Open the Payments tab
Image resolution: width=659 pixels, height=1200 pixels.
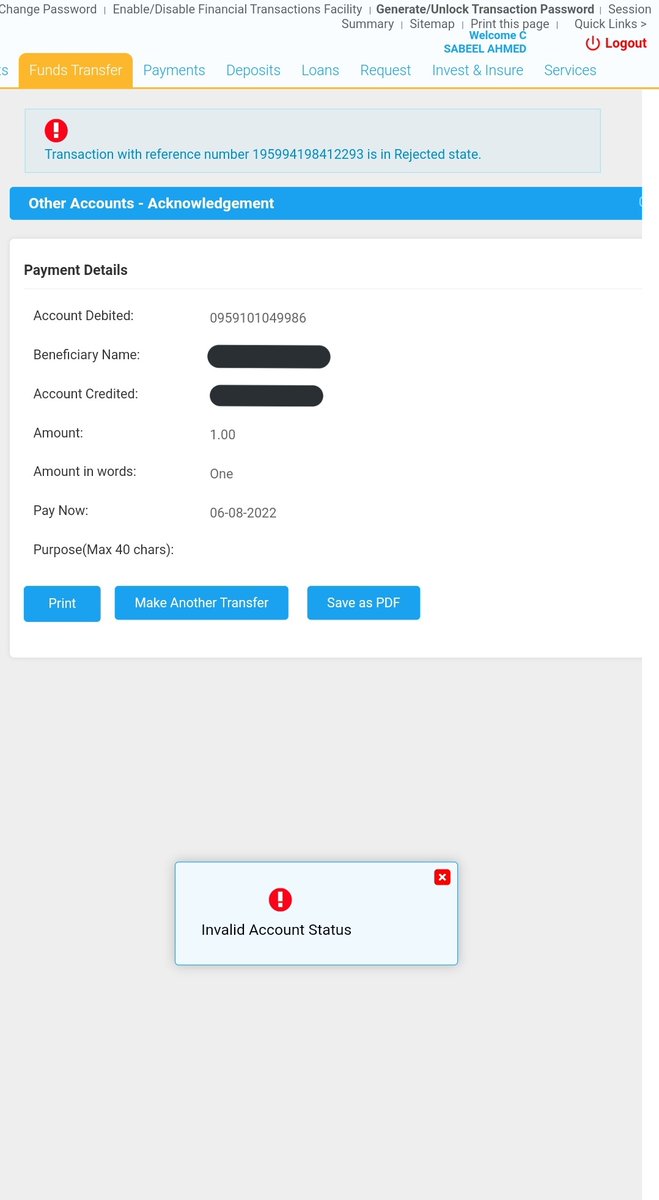point(174,70)
